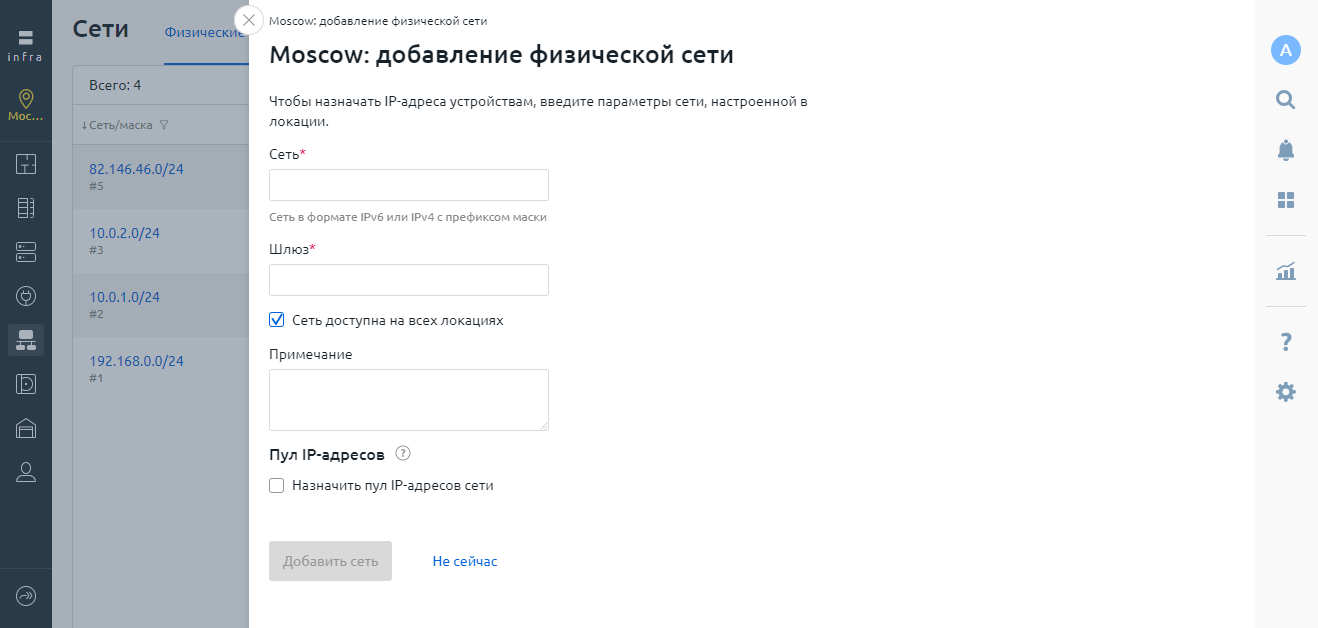Click the 'Не сейчас' link
This screenshot has width=1318, height=628.
coord(465,561)
